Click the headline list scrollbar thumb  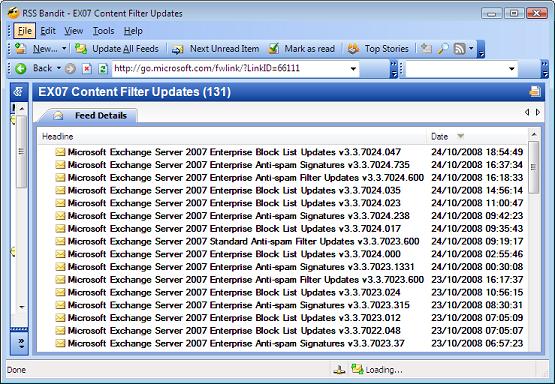pos(533,167)
